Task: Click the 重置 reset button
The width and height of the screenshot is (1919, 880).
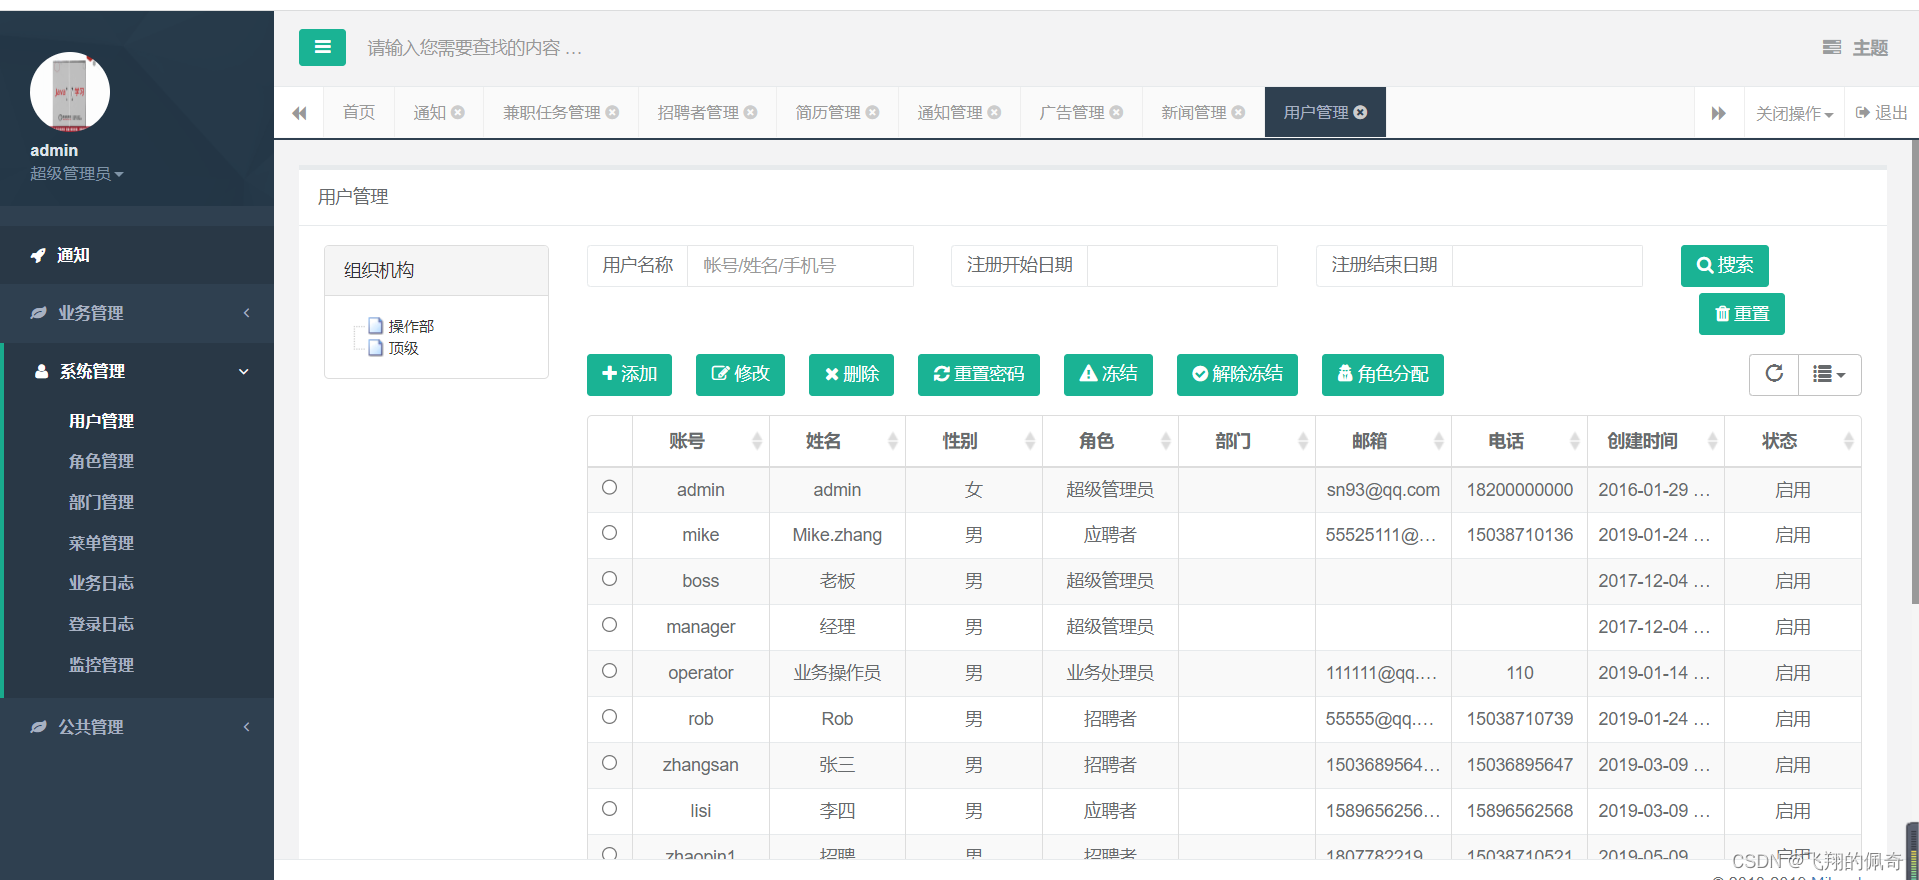Action: (x=1742, y=314)
